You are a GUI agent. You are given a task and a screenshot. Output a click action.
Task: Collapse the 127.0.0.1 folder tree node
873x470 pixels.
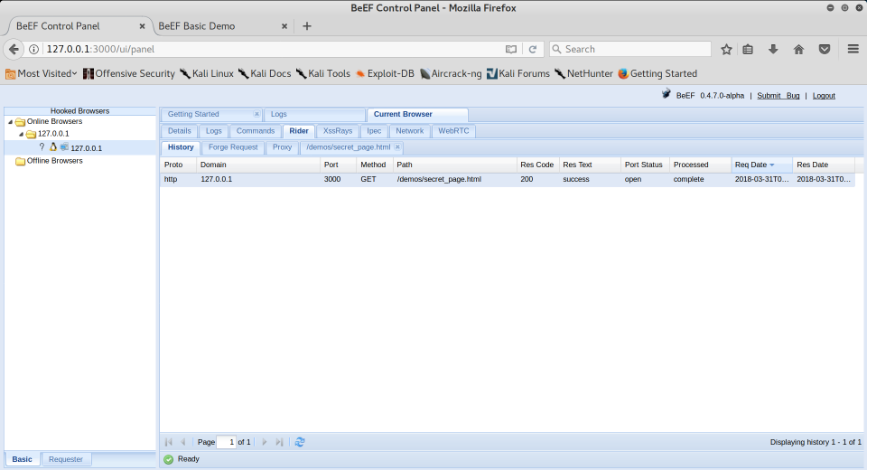(x=21, y=134)
